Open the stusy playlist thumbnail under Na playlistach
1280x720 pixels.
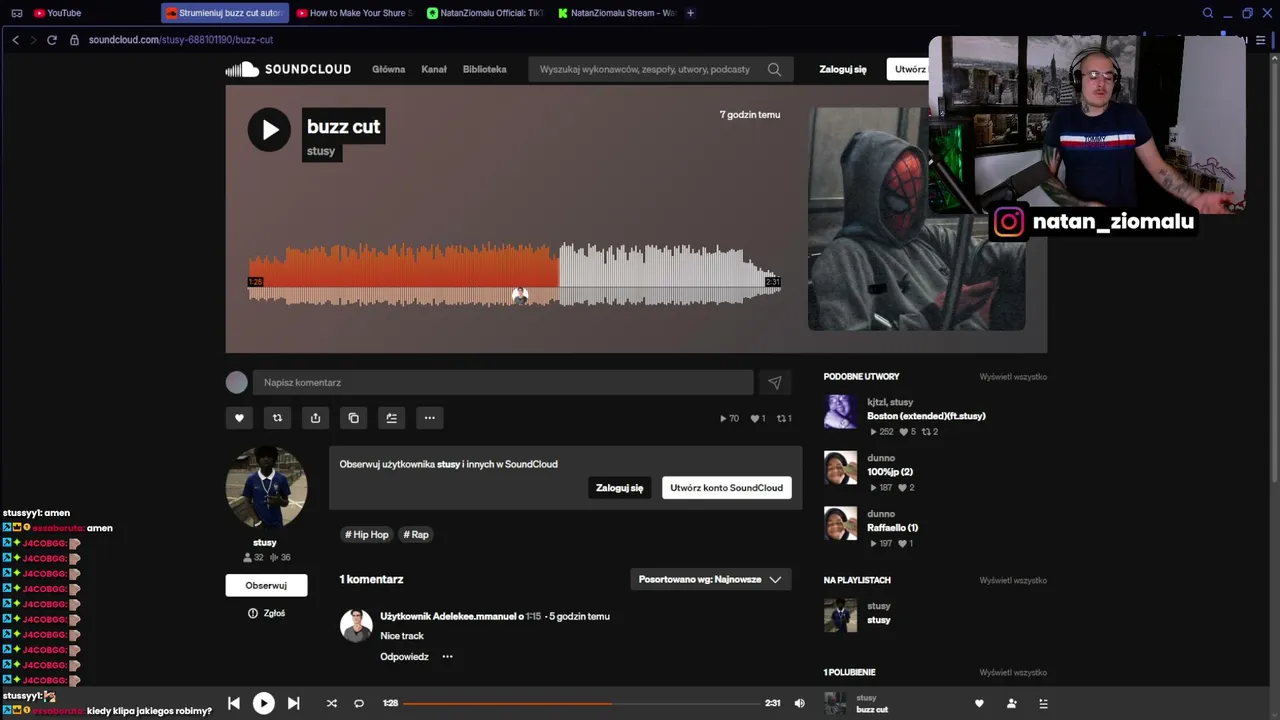[840, 615]
